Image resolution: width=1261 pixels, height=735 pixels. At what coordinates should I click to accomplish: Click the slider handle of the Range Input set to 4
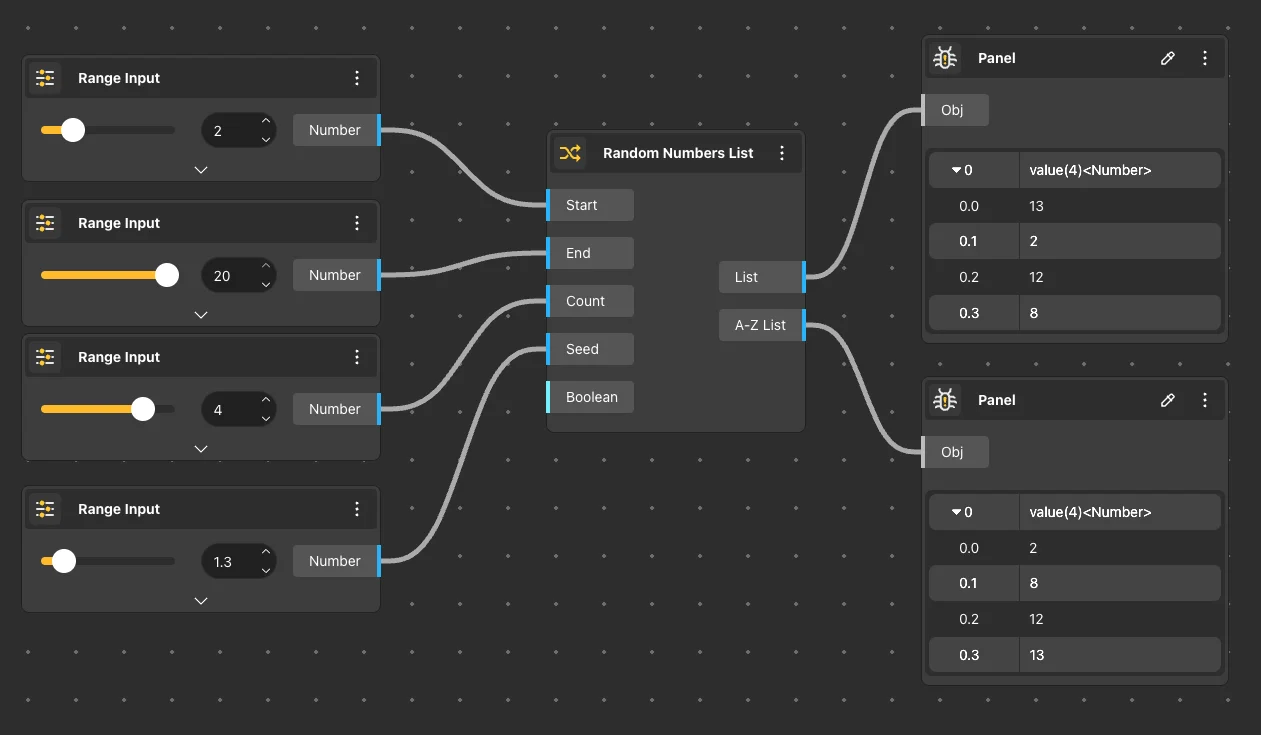point(143,409)
